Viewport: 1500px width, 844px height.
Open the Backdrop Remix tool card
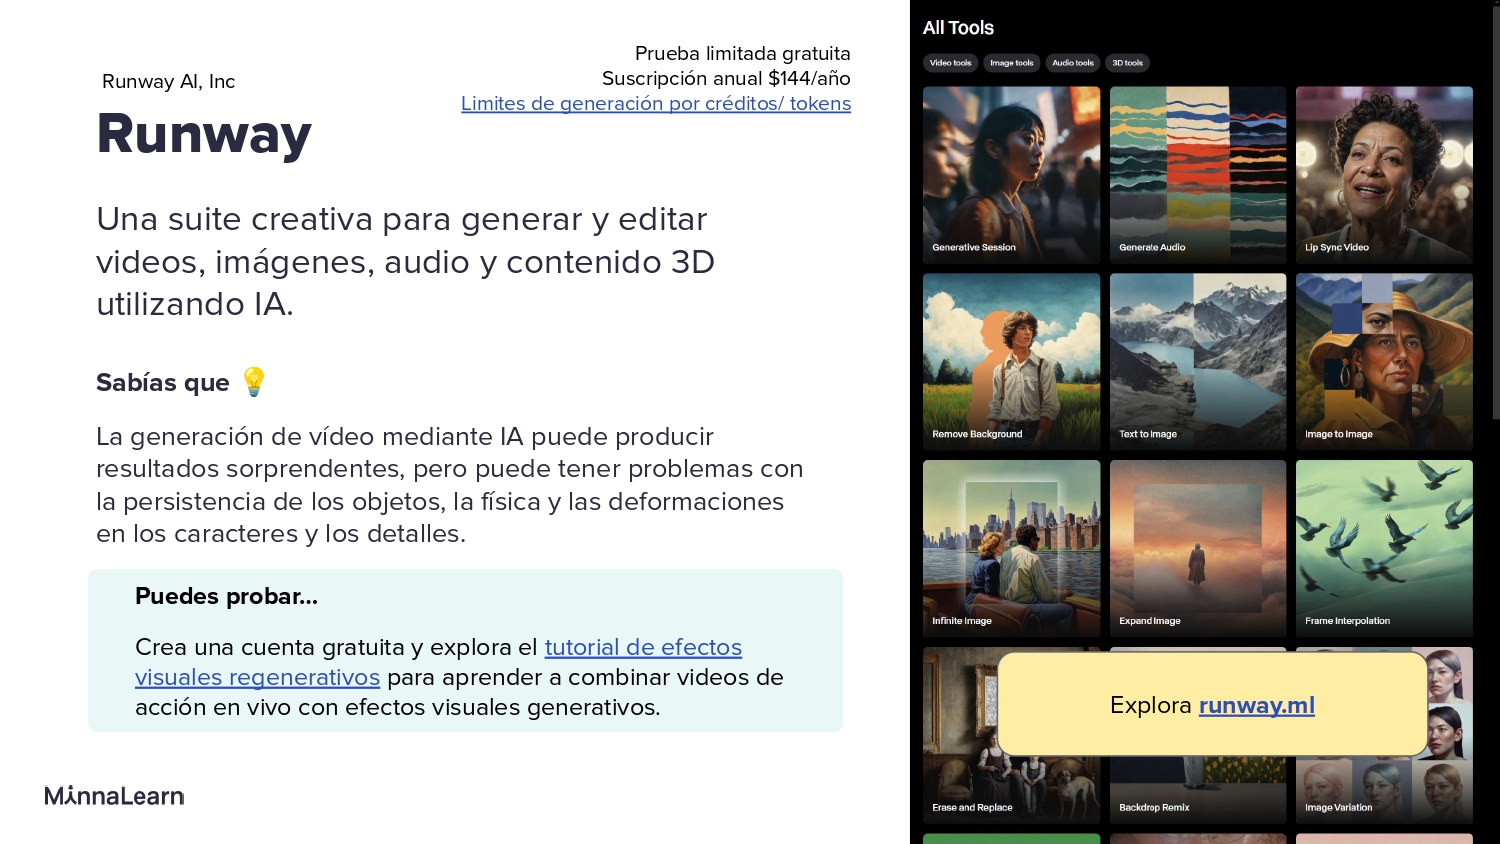tap(1198, 792)
